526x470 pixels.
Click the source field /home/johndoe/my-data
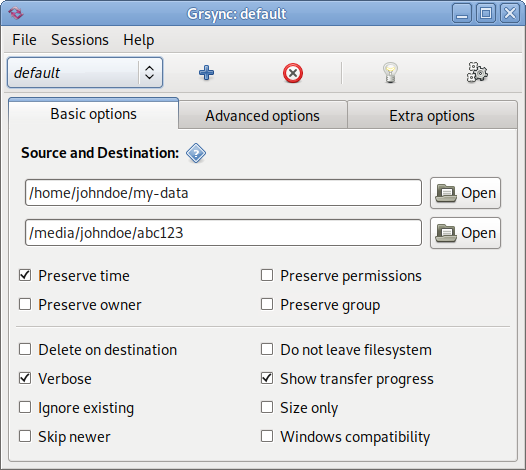pyautogui.click(x=223, y=193)
